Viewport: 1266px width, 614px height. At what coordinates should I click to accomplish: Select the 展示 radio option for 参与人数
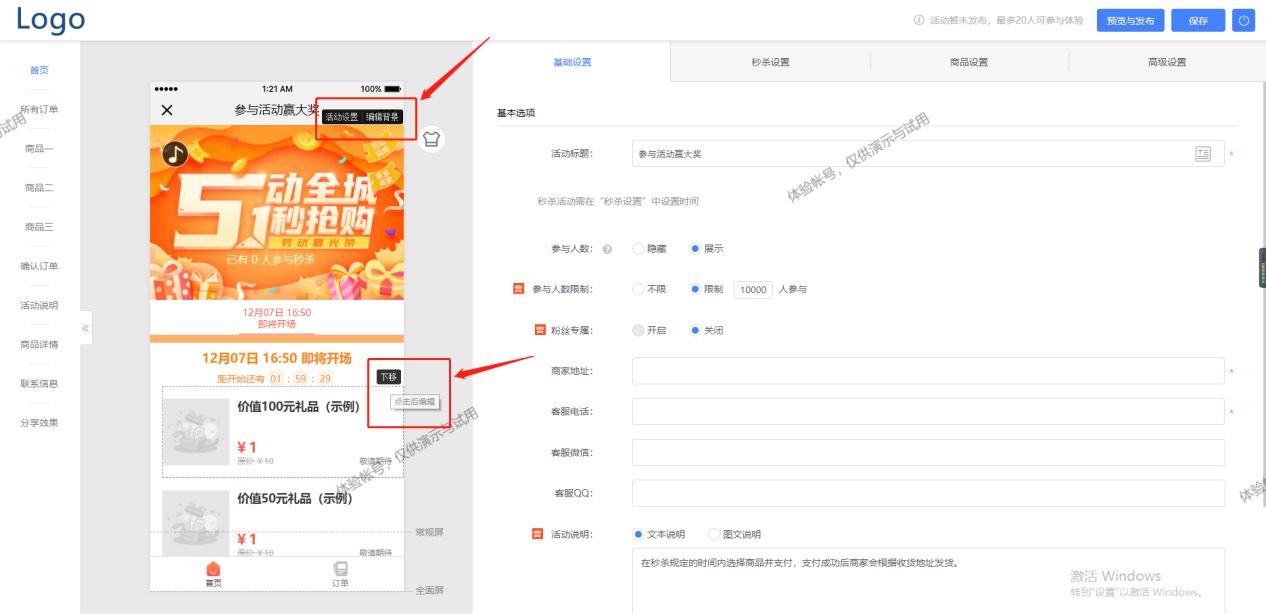(693, 248)
